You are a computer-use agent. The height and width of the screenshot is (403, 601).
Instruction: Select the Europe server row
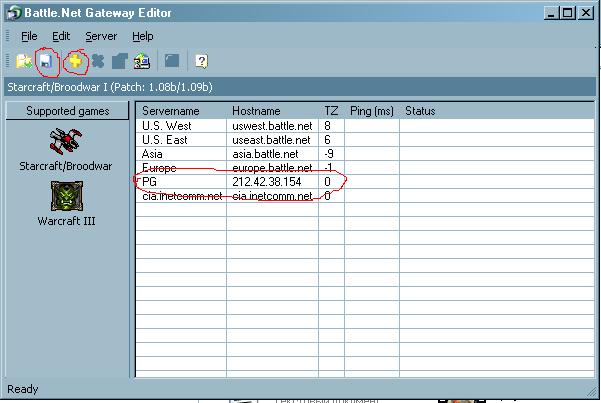point(365,168)
